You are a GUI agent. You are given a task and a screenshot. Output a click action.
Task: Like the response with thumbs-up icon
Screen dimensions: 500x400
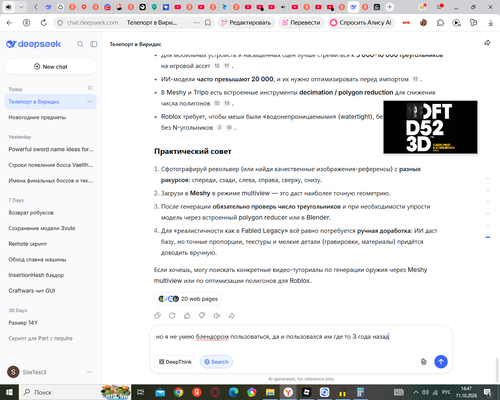[x=187, y=315]
